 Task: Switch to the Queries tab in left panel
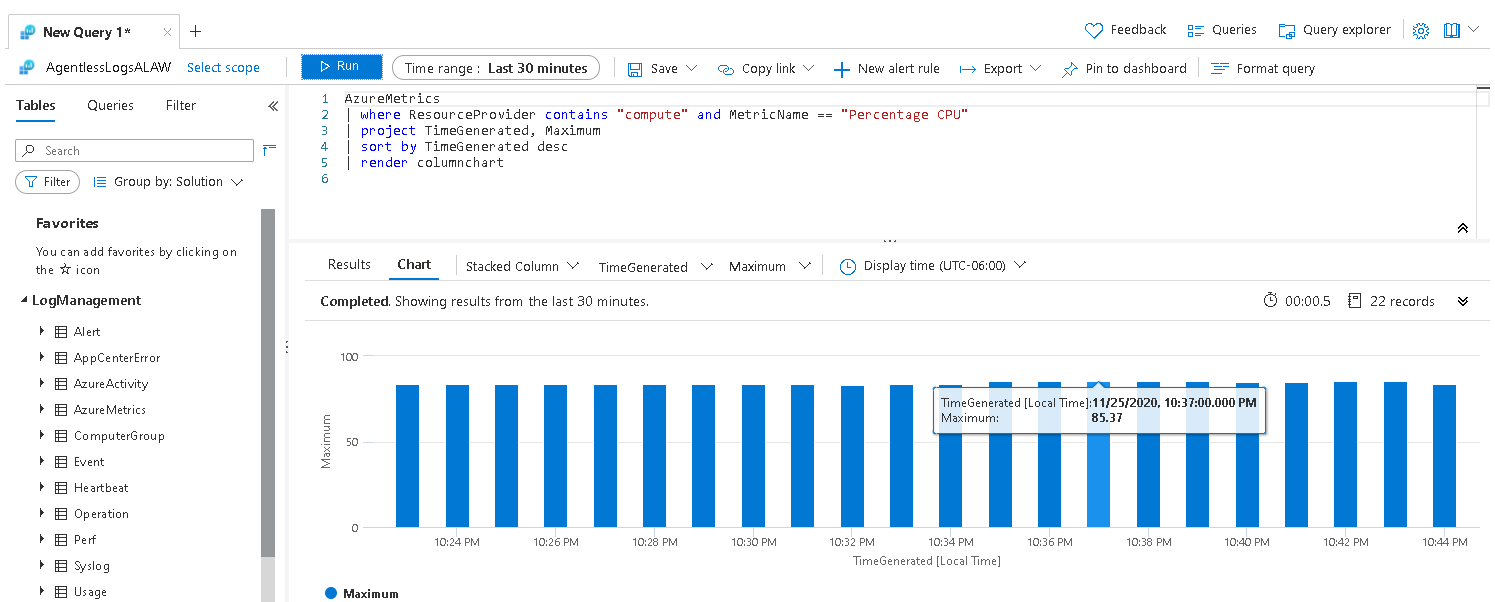[x=110, y=105]
